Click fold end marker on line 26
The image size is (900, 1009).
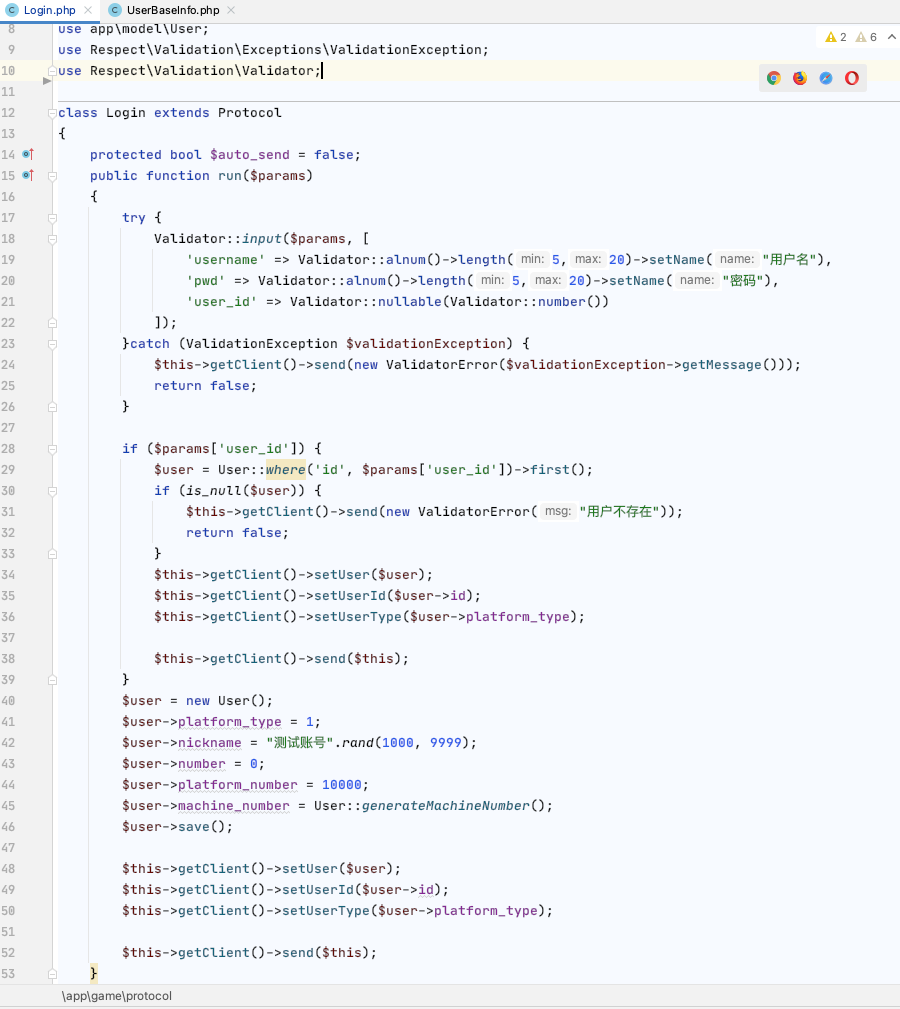[x=52, y=407]
